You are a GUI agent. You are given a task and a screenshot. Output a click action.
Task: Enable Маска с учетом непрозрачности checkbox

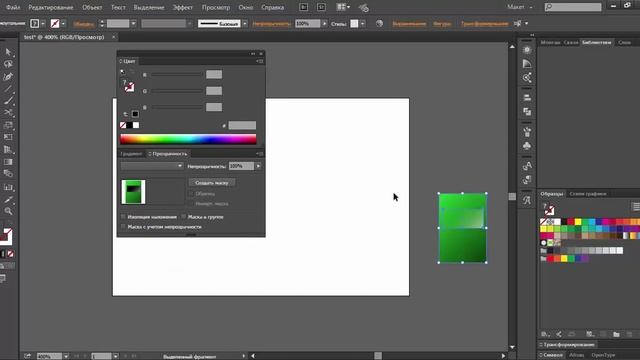click(x=123, y=227)
